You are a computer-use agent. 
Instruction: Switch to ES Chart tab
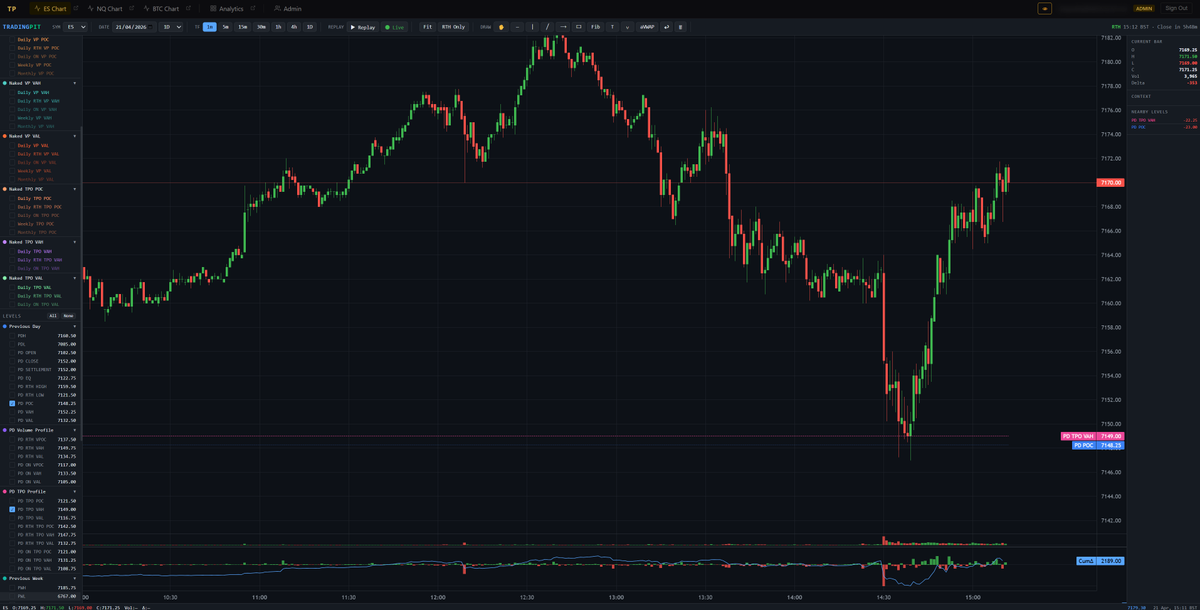pyautogui.click(x=50, y=8)
